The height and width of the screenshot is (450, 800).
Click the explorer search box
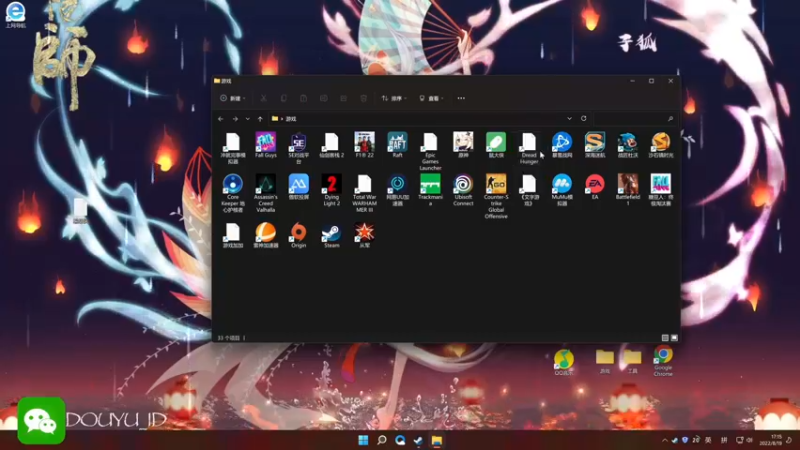635,118
